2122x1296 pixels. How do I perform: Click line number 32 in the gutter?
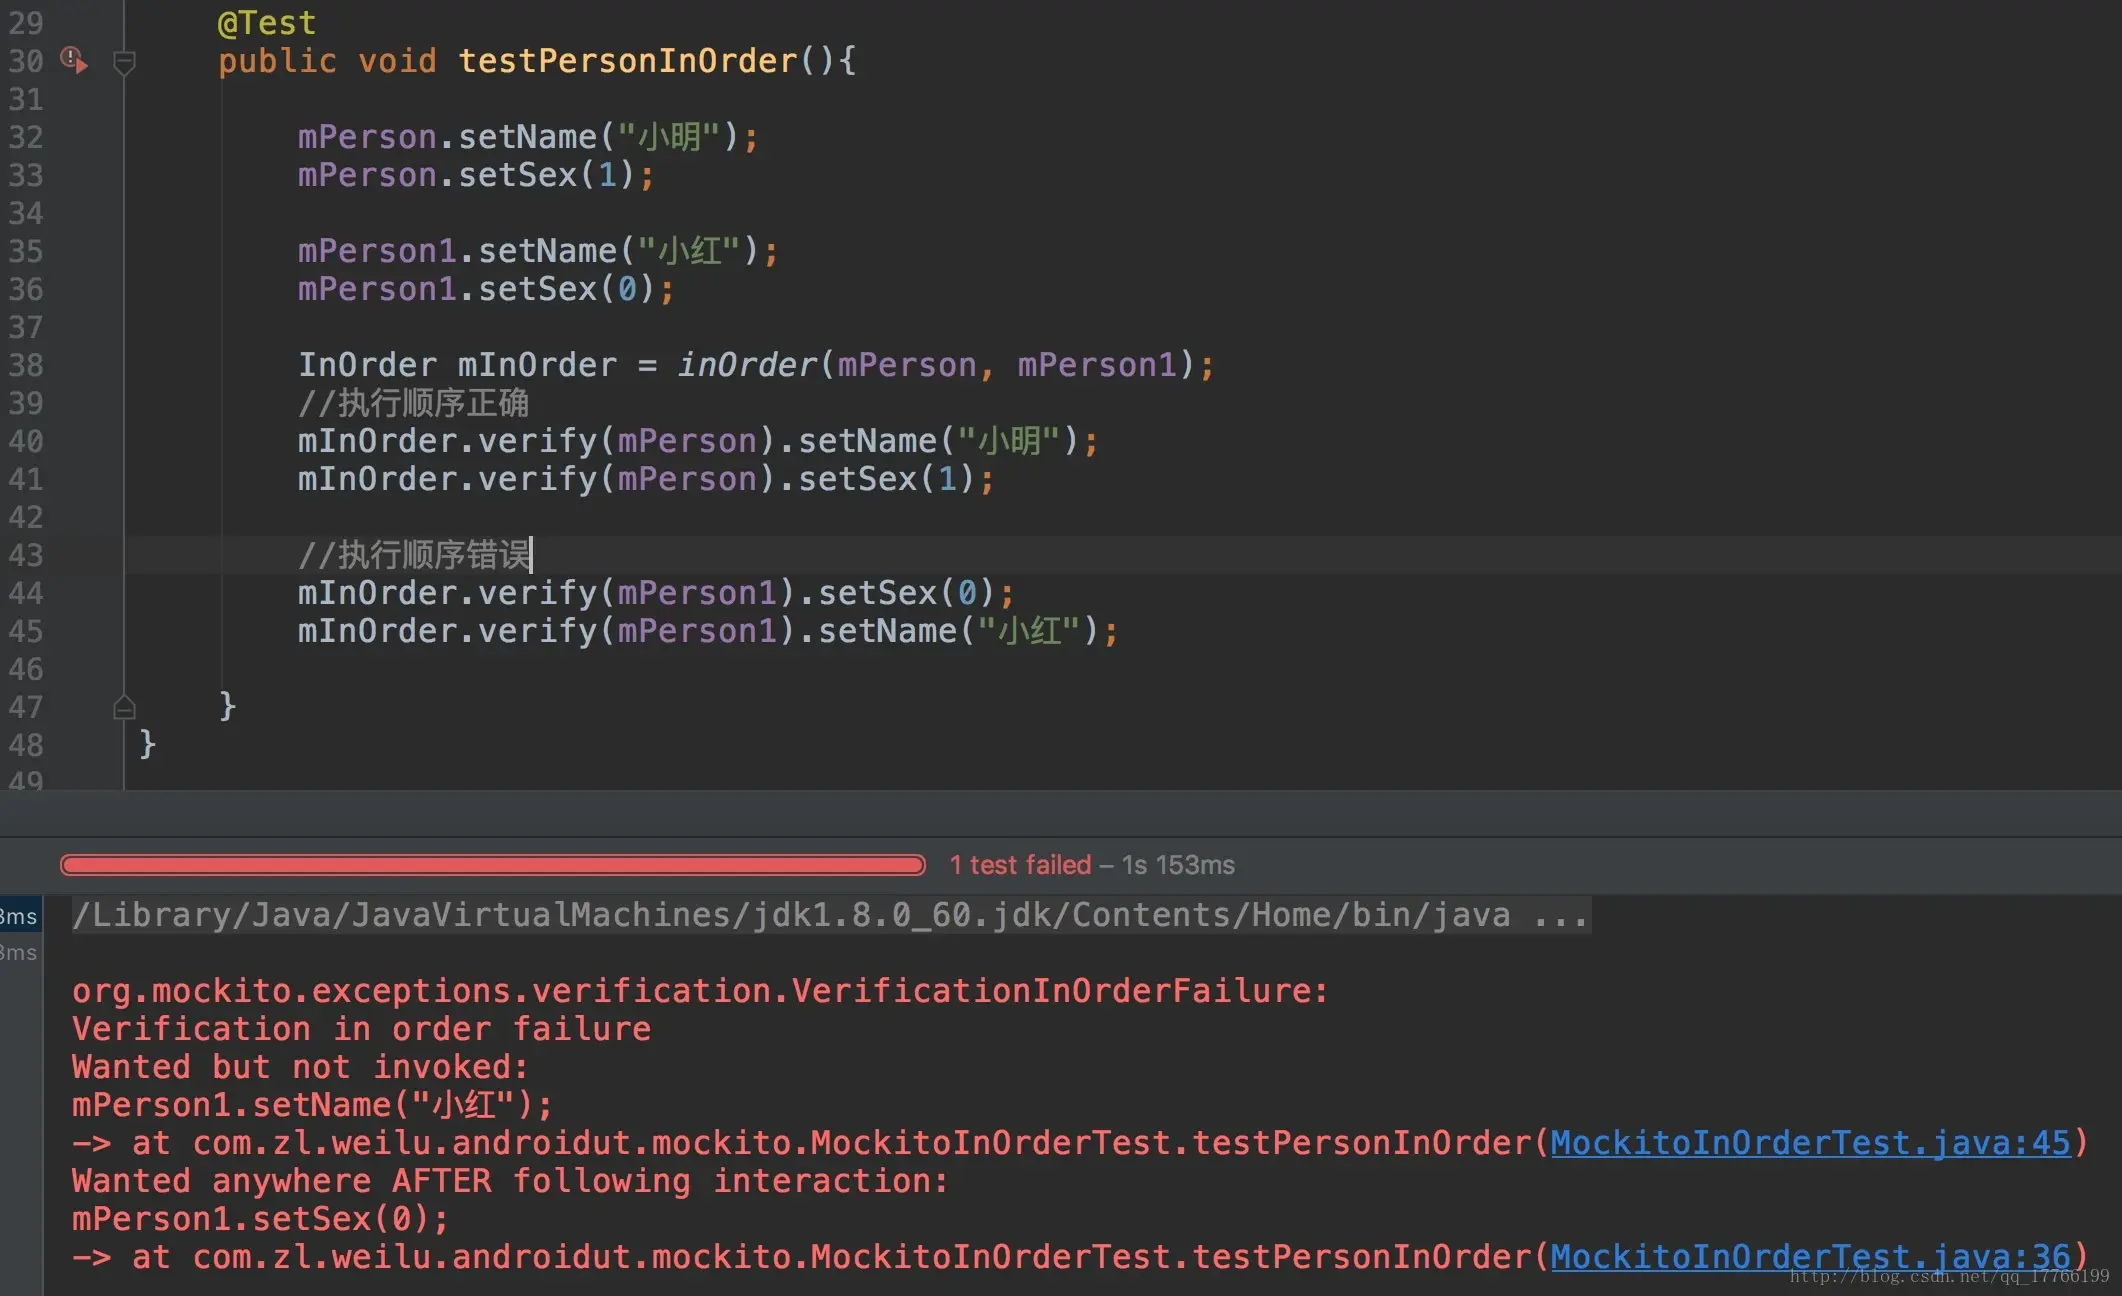pyautogui.click(x=26, y=137)
